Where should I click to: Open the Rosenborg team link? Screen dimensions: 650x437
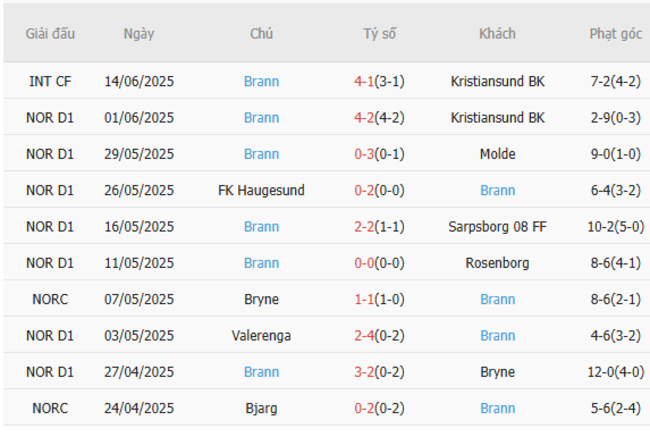point(497,263)
